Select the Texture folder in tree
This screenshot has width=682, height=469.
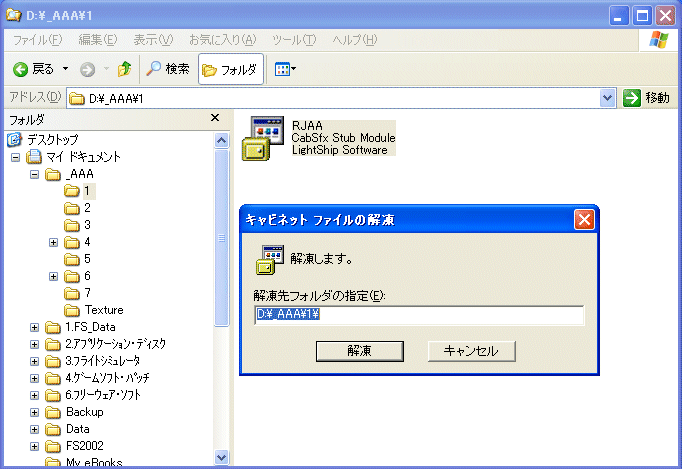click(x=104, y=310)
